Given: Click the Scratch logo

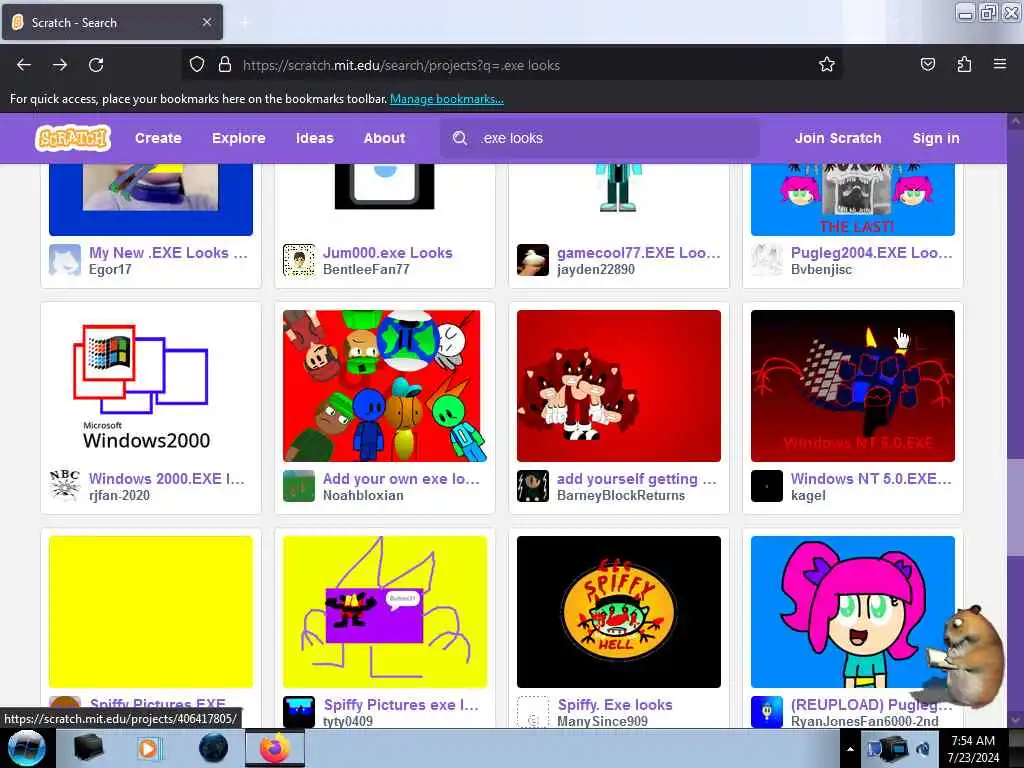Looking at the screenshot, I should (73, 138).
